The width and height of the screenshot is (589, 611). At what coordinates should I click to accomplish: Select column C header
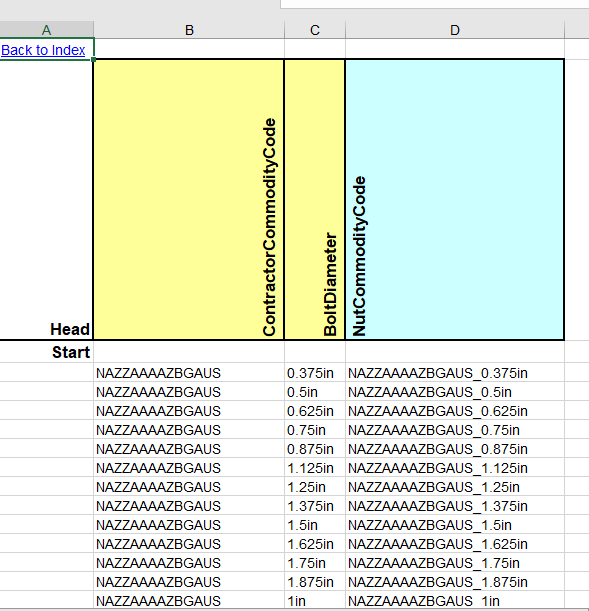(315, 30)
